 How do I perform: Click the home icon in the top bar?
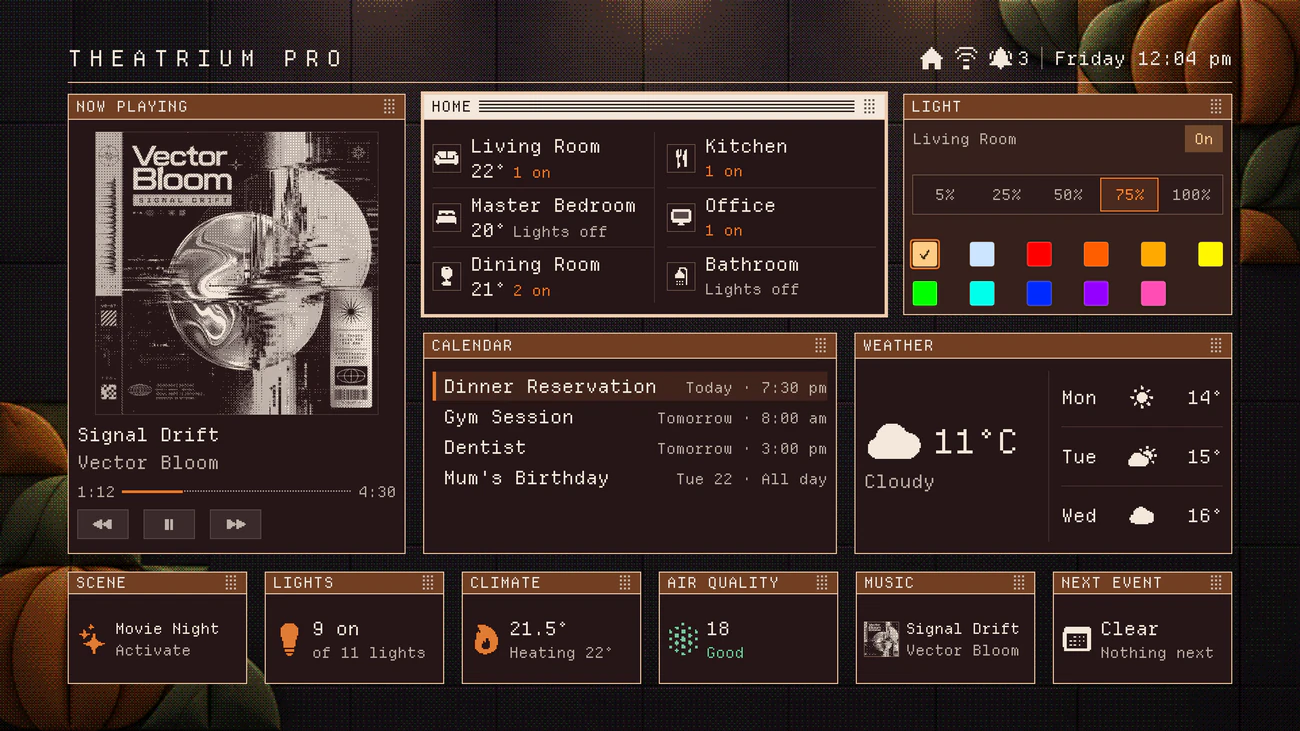(931, 59)
